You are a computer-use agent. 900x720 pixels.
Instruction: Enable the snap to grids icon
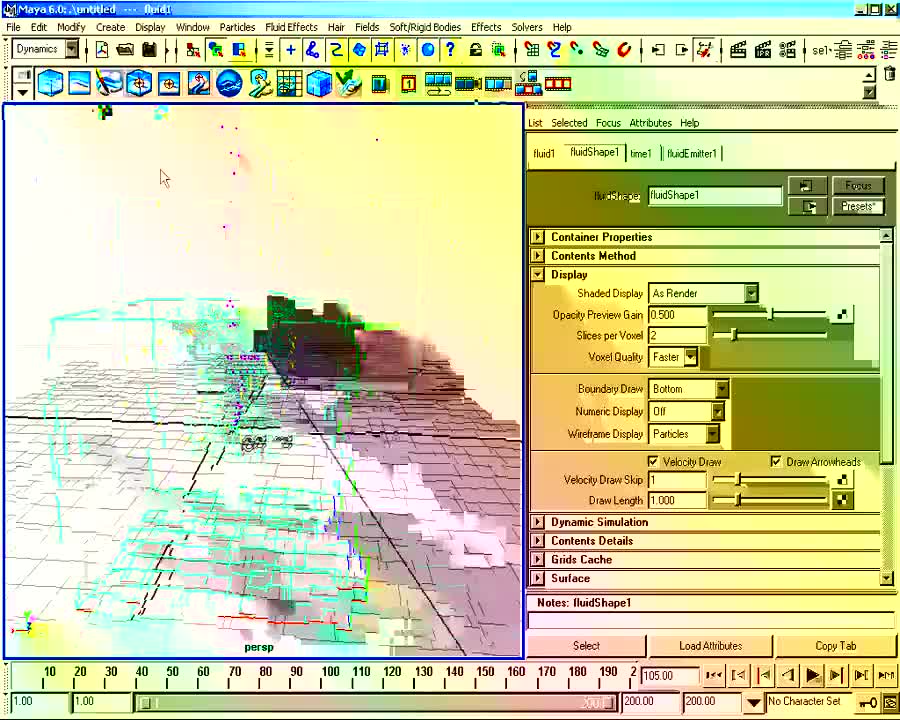pyautogui.click(x=532, y=49)
